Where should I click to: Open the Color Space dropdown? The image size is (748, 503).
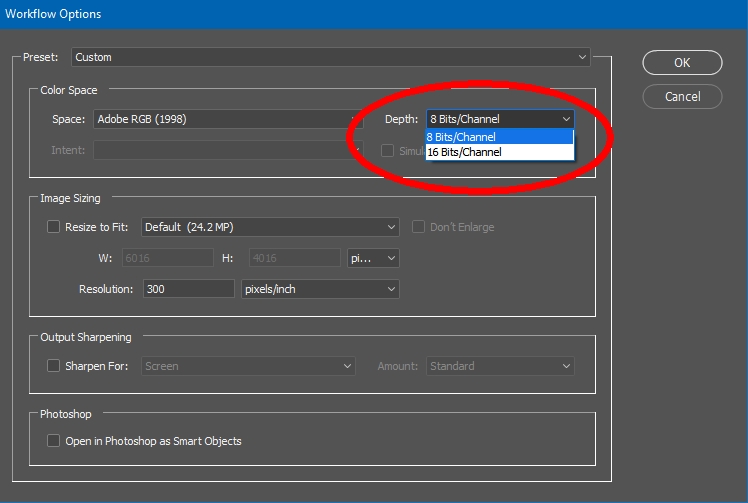coord(225,119)
